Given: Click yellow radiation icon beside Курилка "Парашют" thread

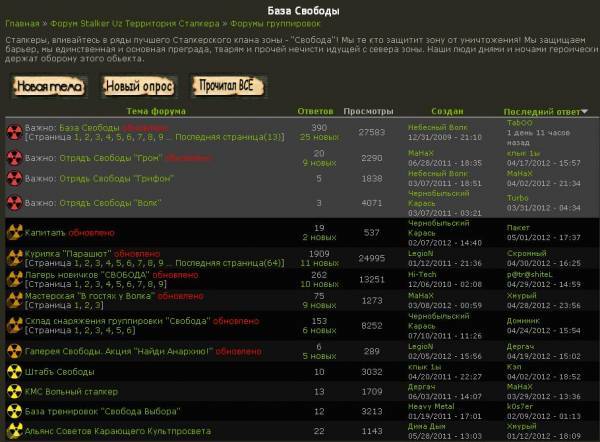Looking at the screenshot, I should (14, 259).
